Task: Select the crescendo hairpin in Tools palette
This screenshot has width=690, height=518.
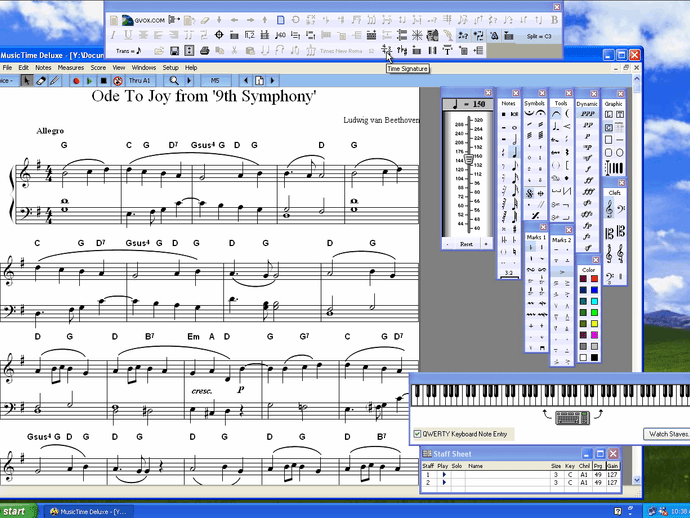Action: coord(567,126)
